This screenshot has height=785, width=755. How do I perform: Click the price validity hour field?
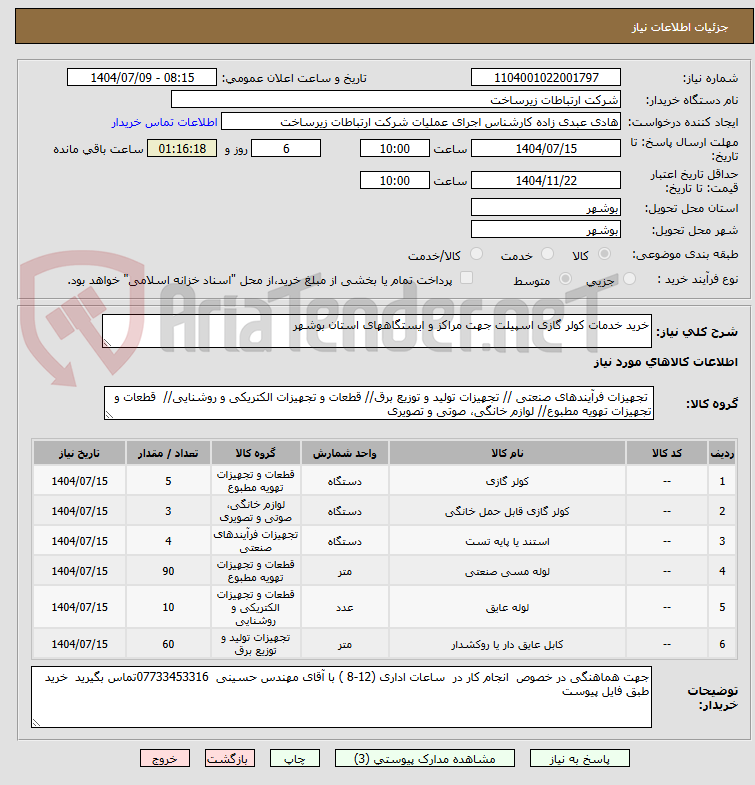tap(395, 180)
